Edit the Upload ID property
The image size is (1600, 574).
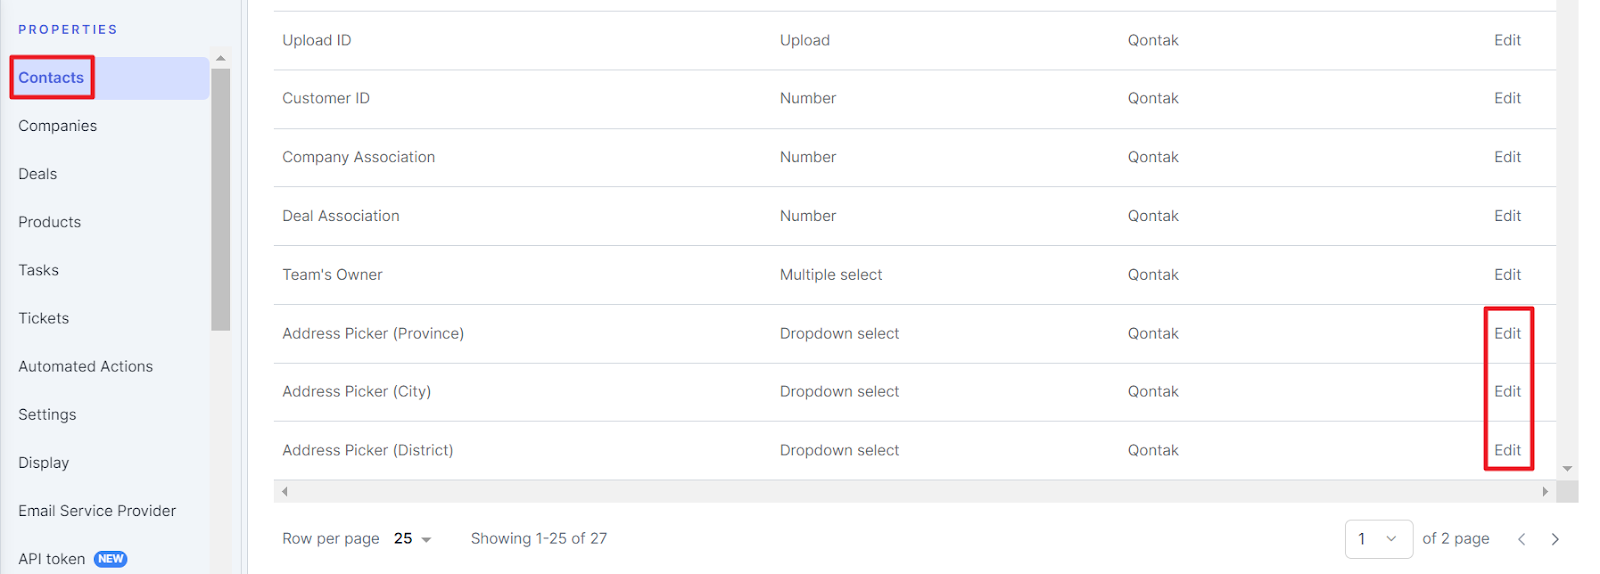[x=1507, y=41]
